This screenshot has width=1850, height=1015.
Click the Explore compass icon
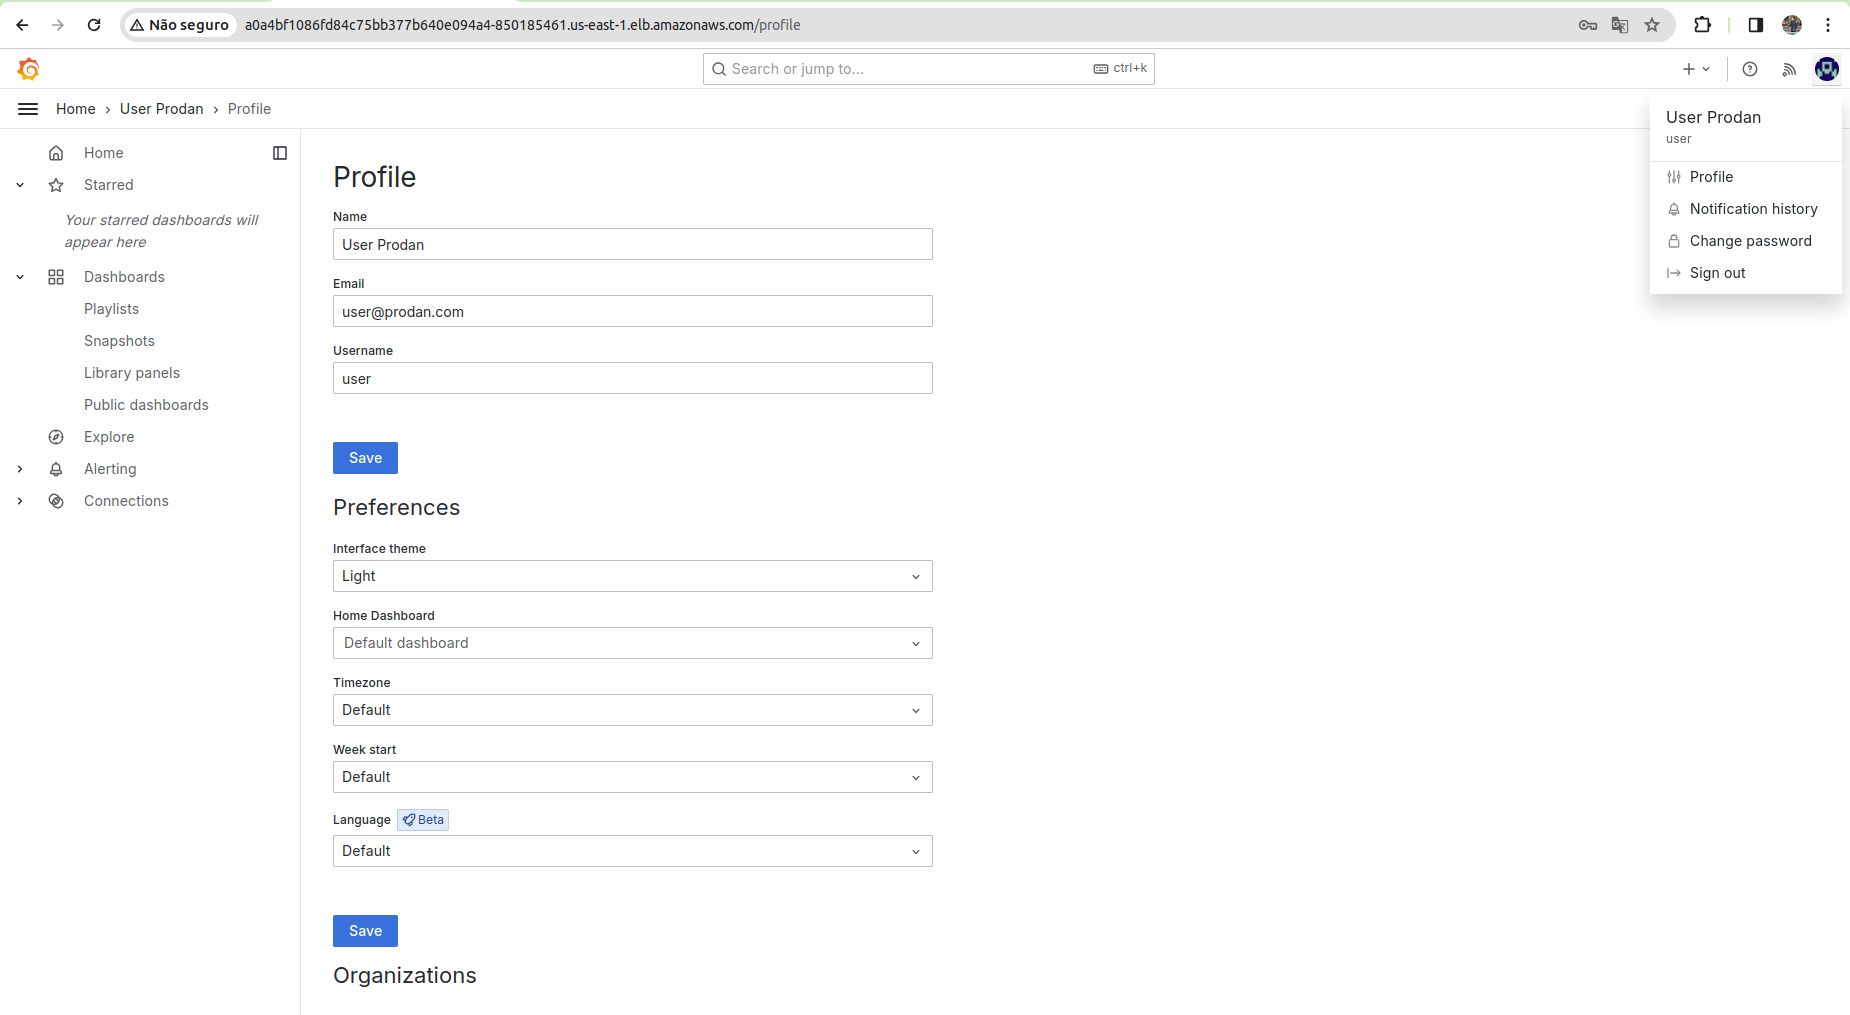coord(56,437)
